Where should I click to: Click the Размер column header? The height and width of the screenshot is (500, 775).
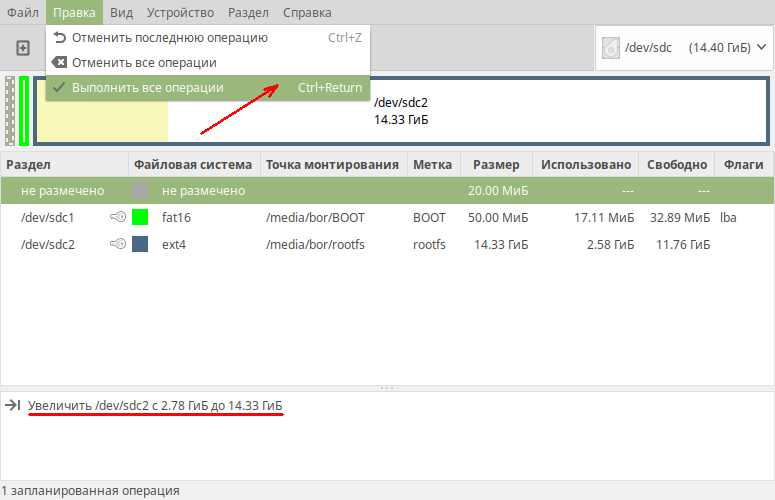click(x=496, y=165)
